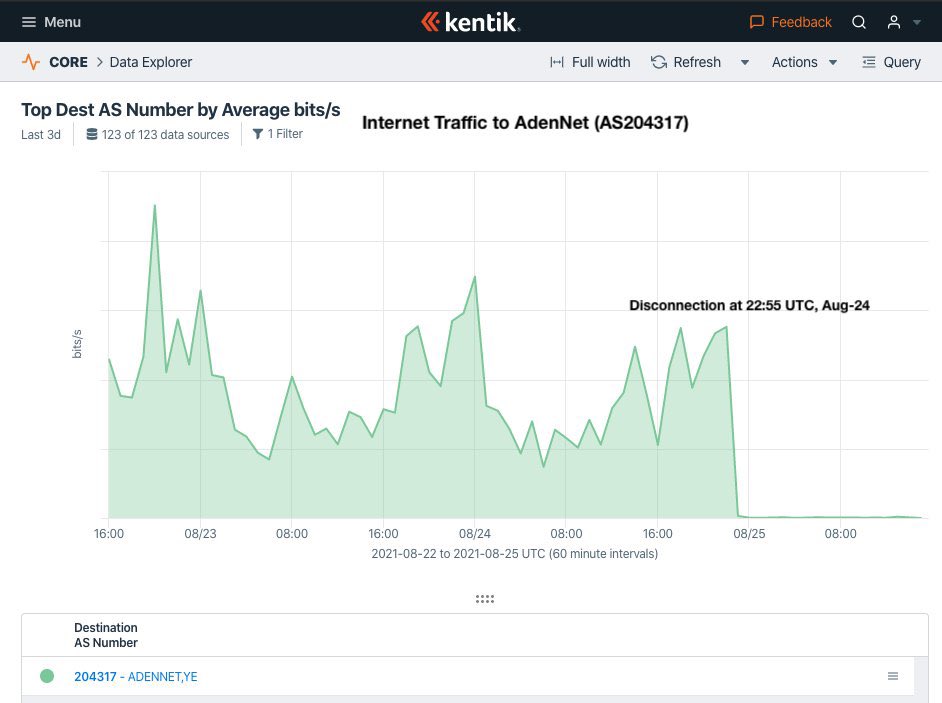Click the resize grip dots below the chart
942x703 pixels.
(485, 599)
